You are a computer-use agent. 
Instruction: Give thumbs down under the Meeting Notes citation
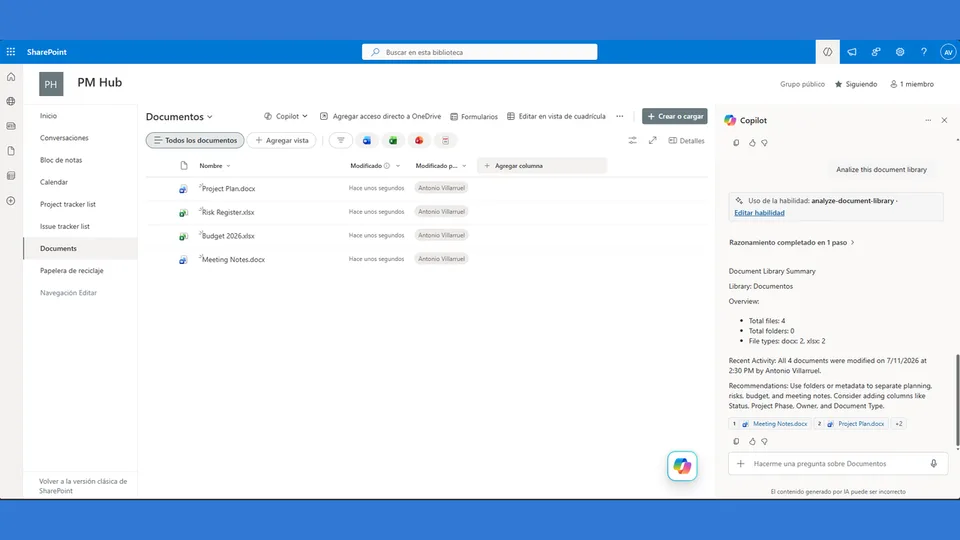[x=764, y=441]
